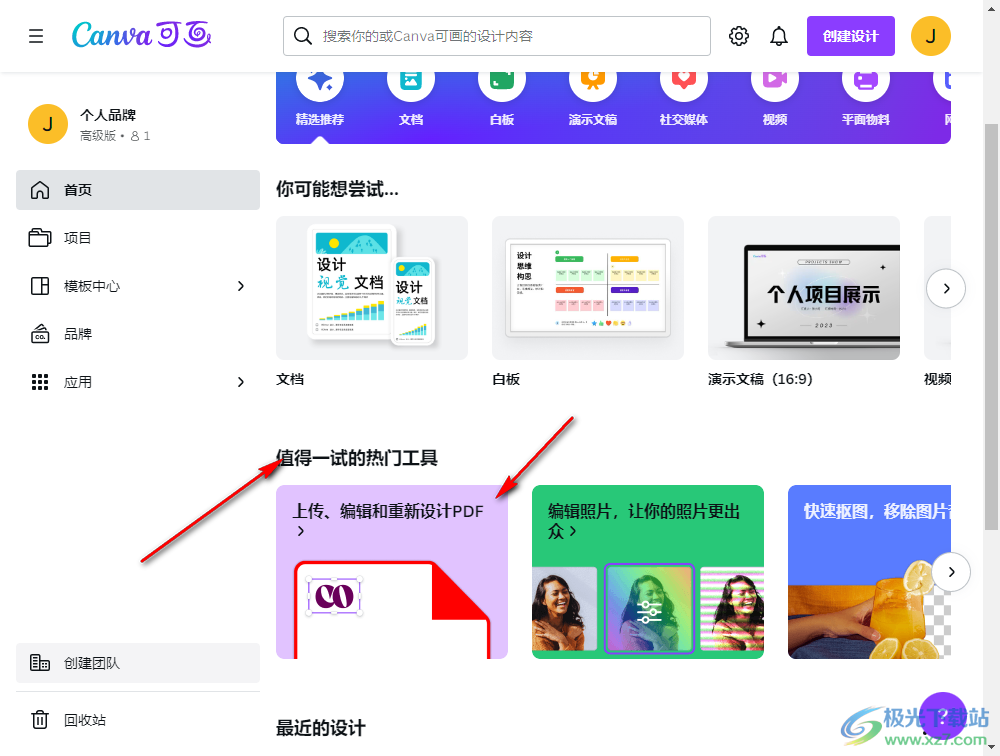Click the search magnifier icon
Image resolution: width=1000 pixels, height=756 pixels.
pyautogui.click(x=302, y=36)
